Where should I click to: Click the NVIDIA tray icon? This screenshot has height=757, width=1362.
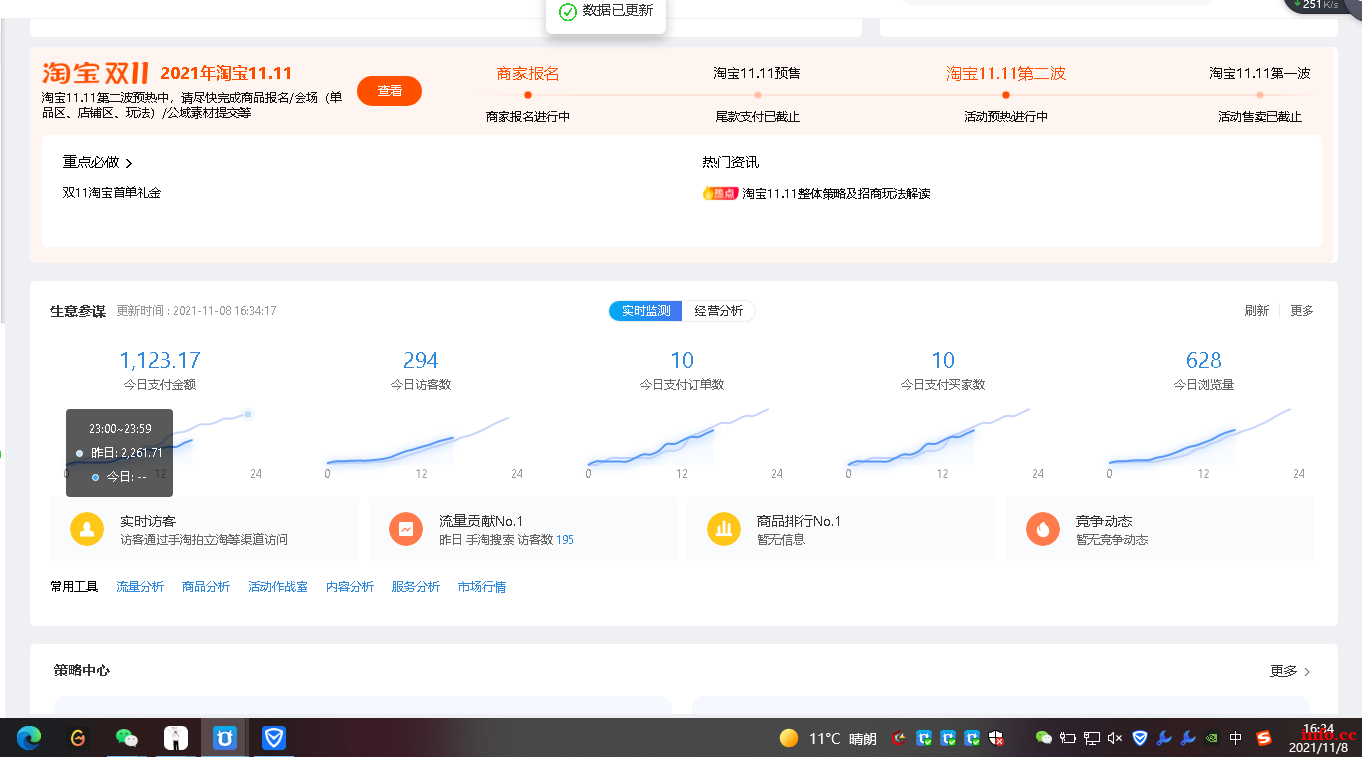pos(1212,739)
